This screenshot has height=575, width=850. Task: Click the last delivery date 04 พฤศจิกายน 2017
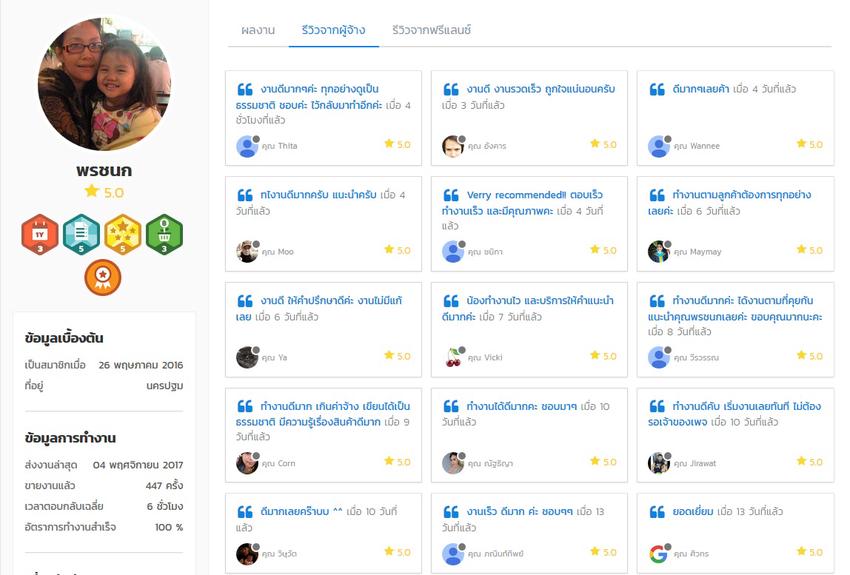coord(138,465)
